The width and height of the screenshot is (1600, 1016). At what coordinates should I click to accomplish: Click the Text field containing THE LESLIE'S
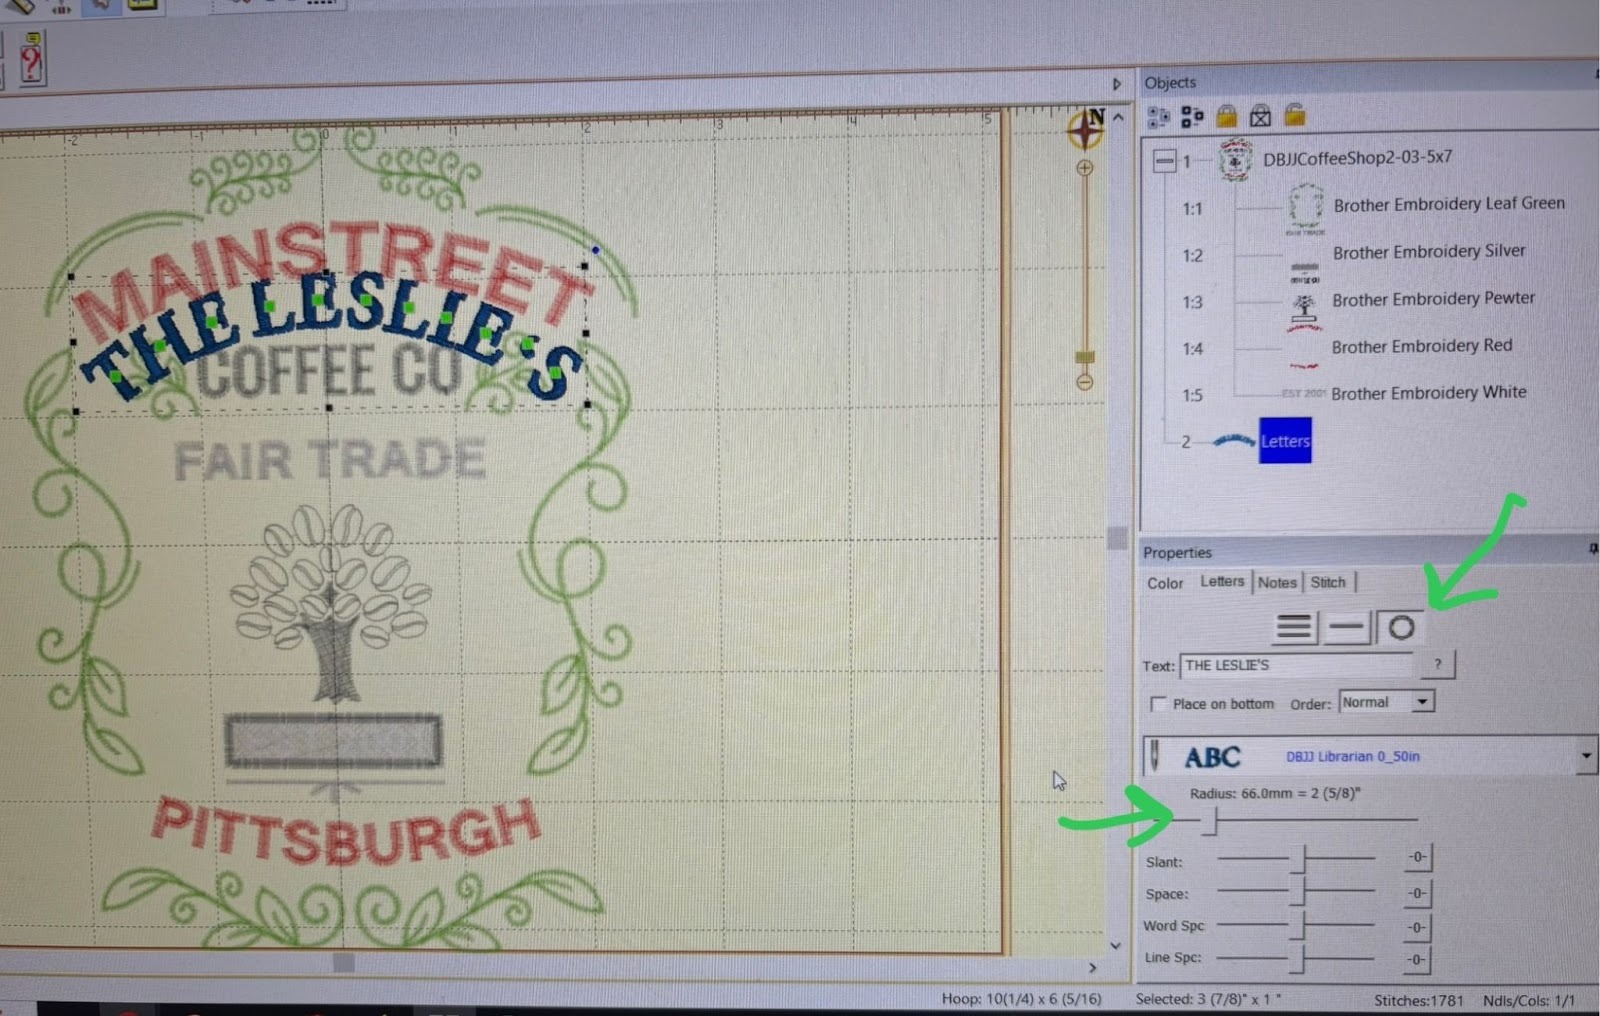(1296, 665)
